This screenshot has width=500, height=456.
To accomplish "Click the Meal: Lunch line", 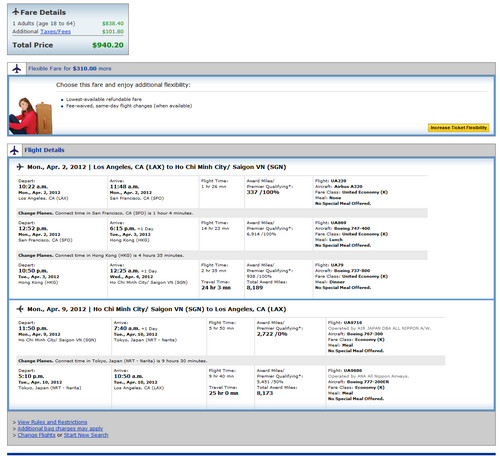I will coord(329,240).
